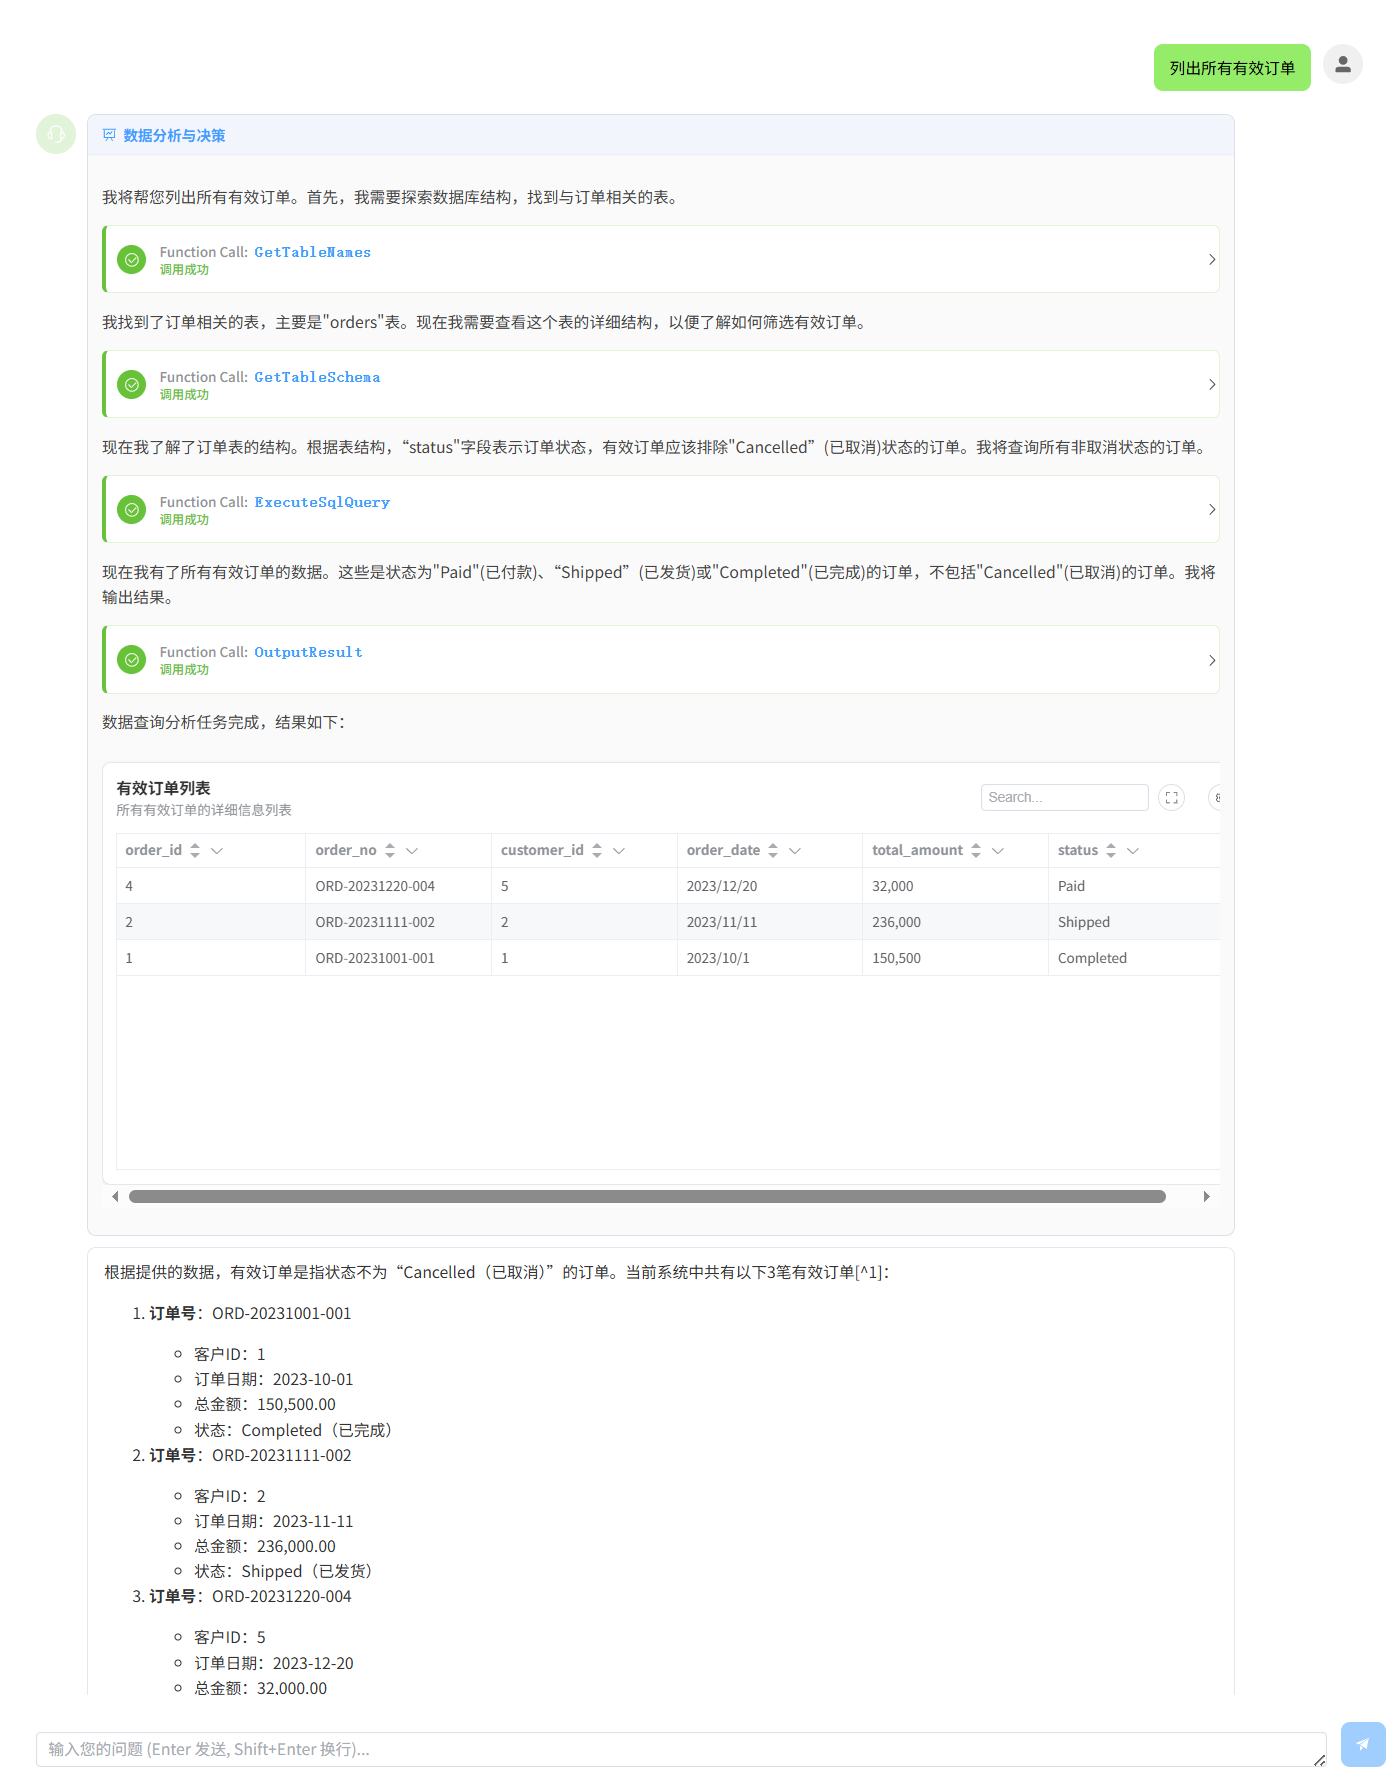Click the assistant headset avatar icon
The image size is (1392, 1782).
(56, 134)
